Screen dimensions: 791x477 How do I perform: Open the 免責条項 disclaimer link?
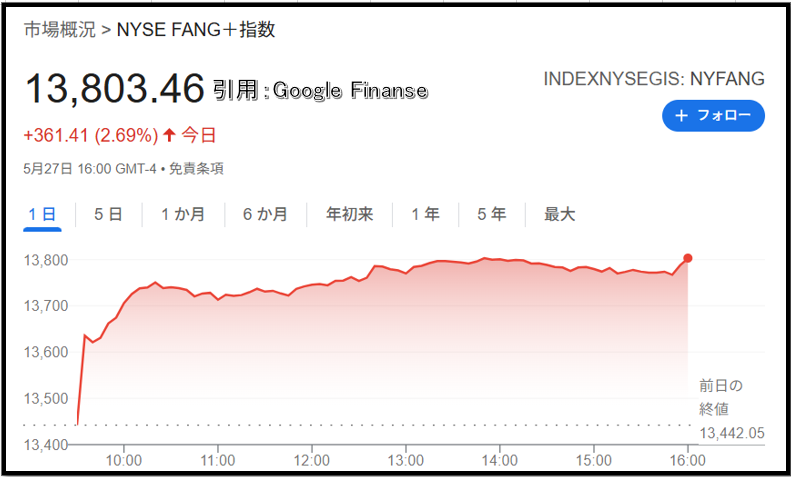196,168
